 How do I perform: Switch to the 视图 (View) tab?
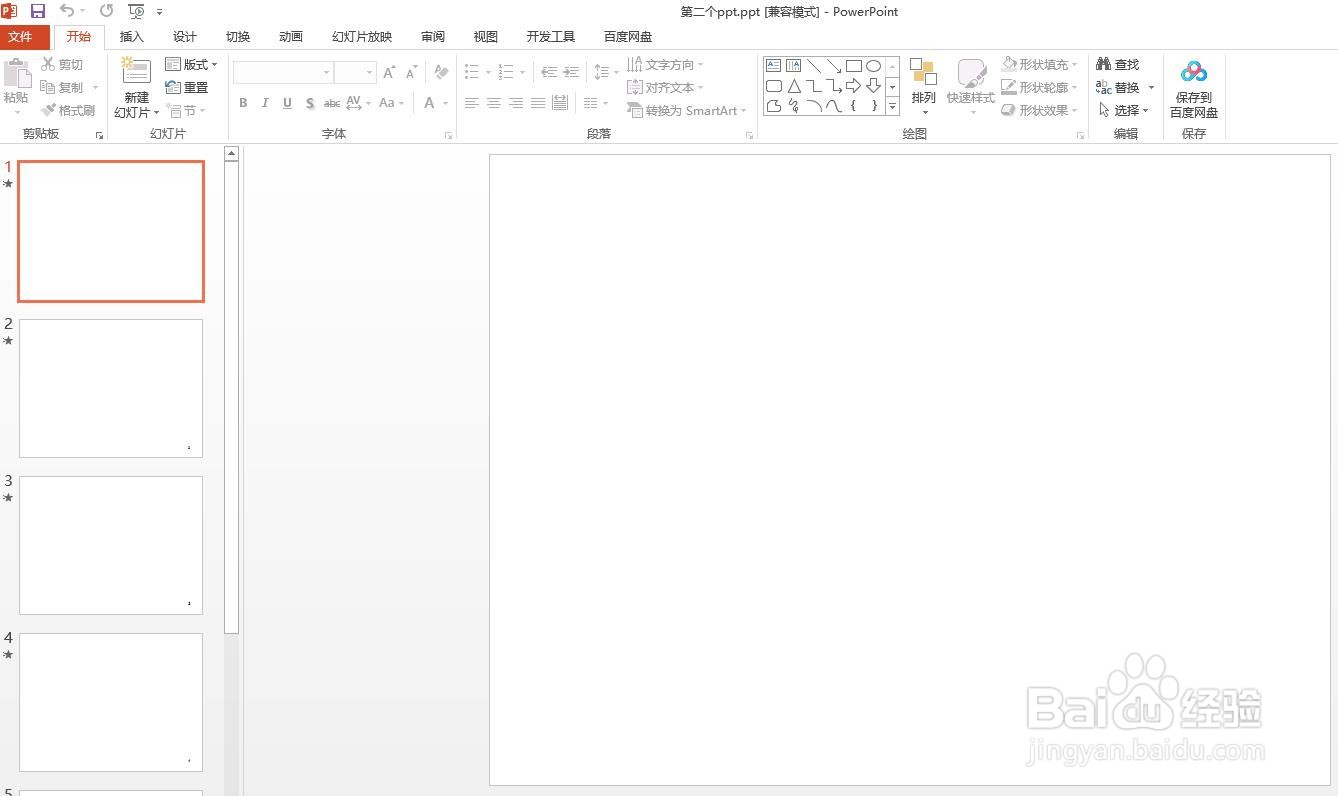coord(486,37)
